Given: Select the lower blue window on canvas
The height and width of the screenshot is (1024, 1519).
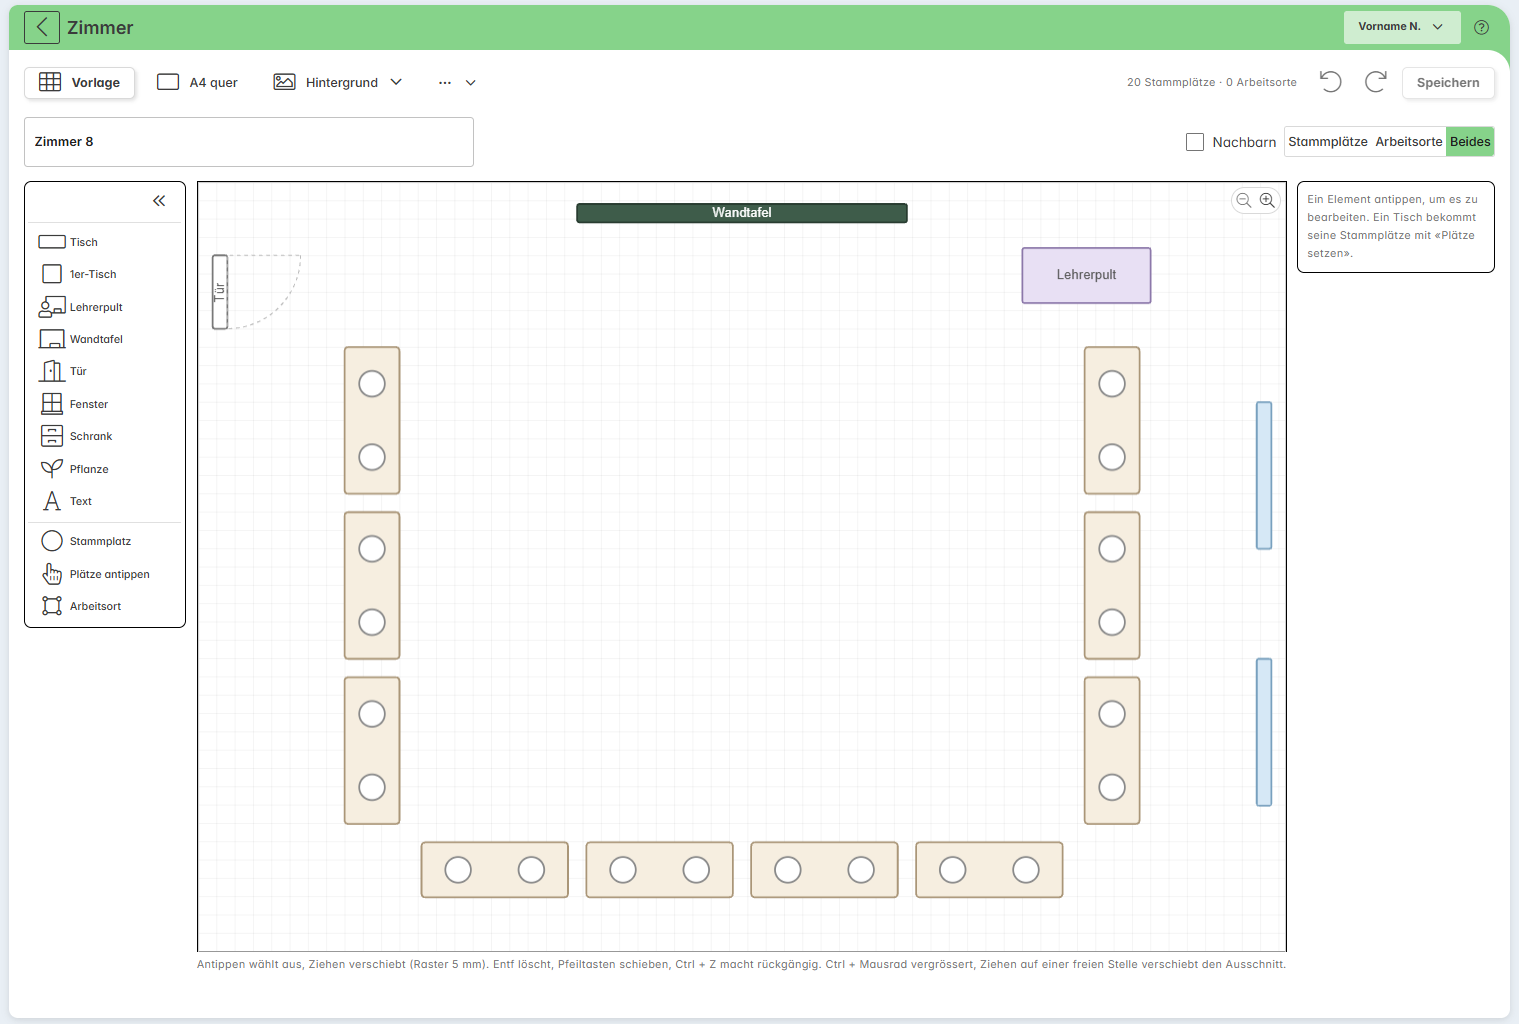Looking at the screenshot, I should click(x=1264, y=732).
